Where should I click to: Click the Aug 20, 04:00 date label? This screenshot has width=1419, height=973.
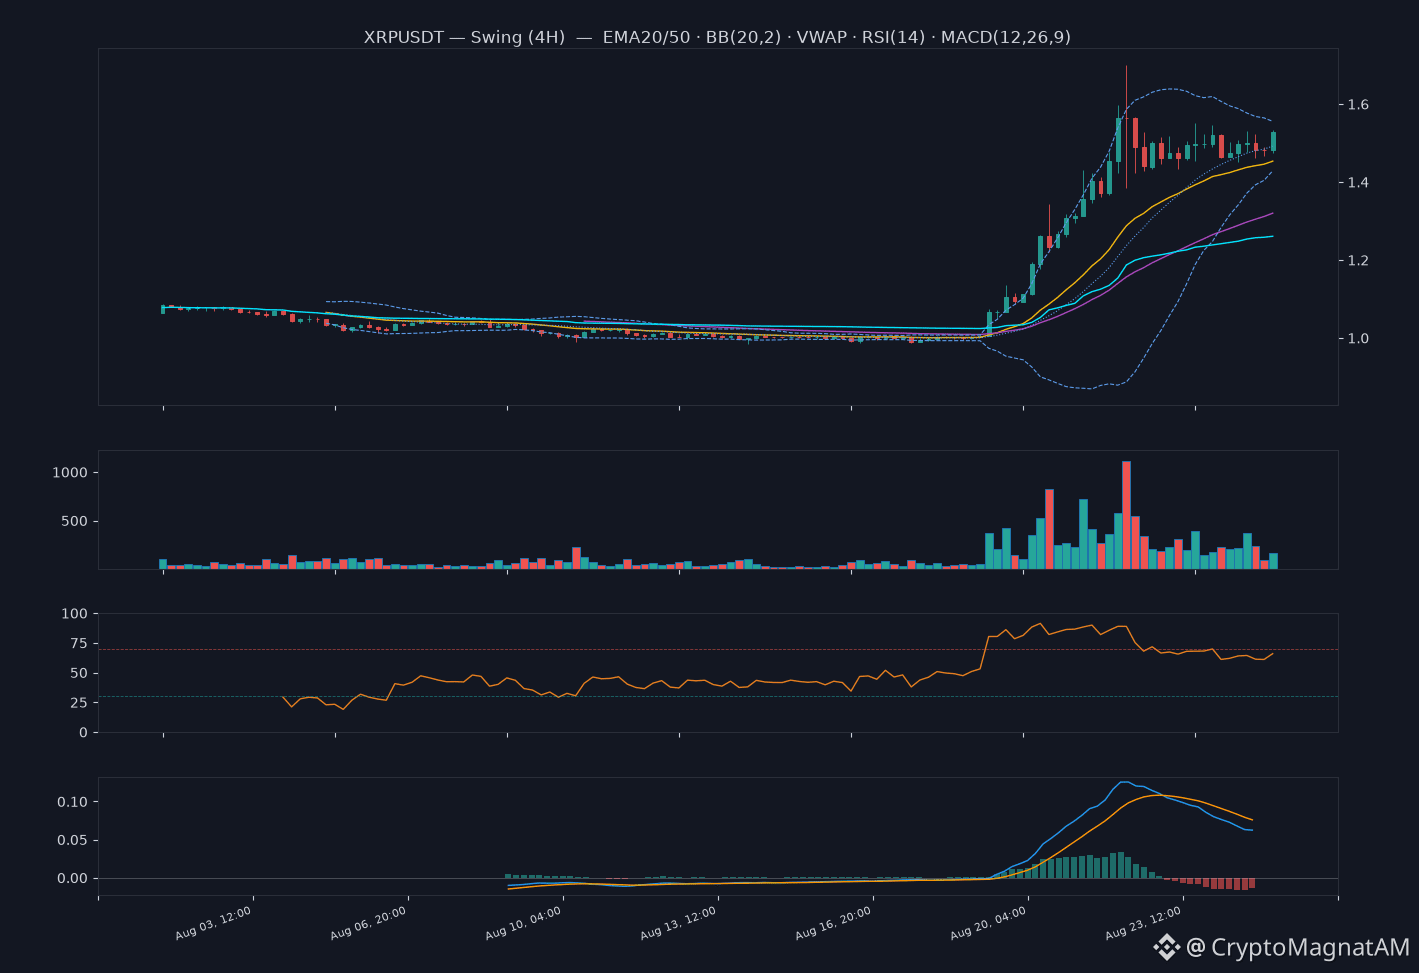(989, 923)
